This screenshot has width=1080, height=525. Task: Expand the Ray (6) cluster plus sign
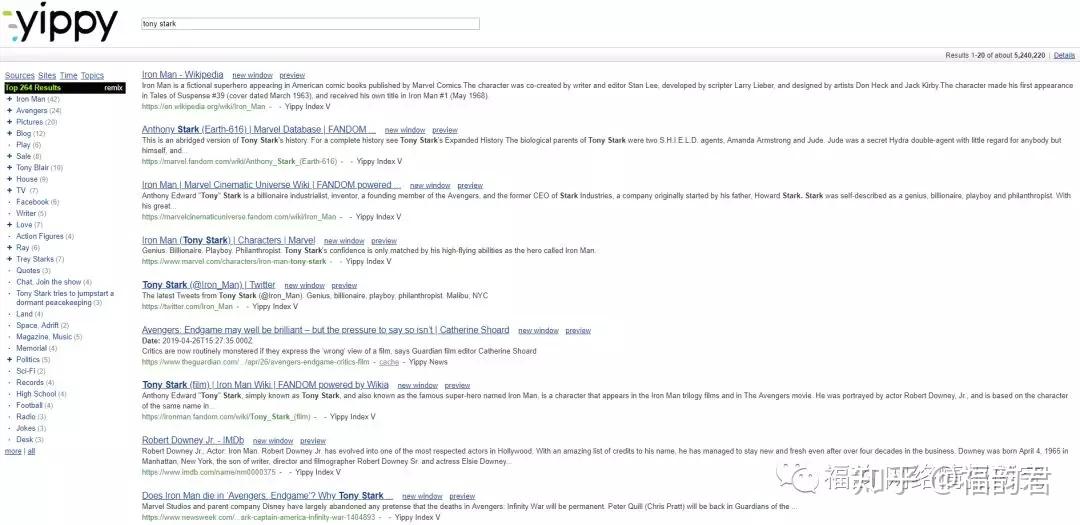9,247
